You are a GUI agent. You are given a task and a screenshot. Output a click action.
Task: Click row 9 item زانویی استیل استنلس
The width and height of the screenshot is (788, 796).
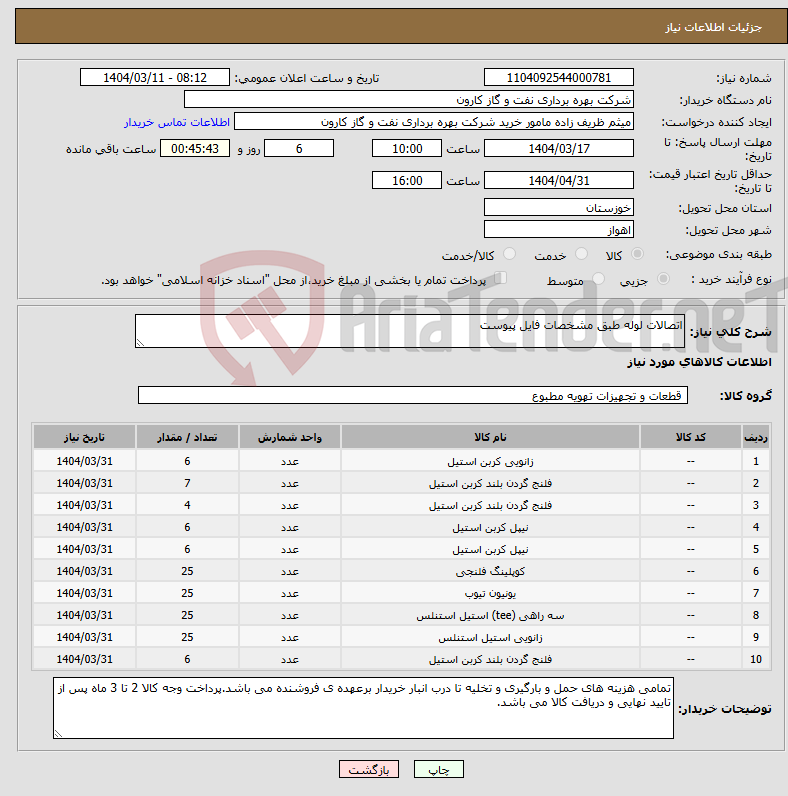(490, 637)
